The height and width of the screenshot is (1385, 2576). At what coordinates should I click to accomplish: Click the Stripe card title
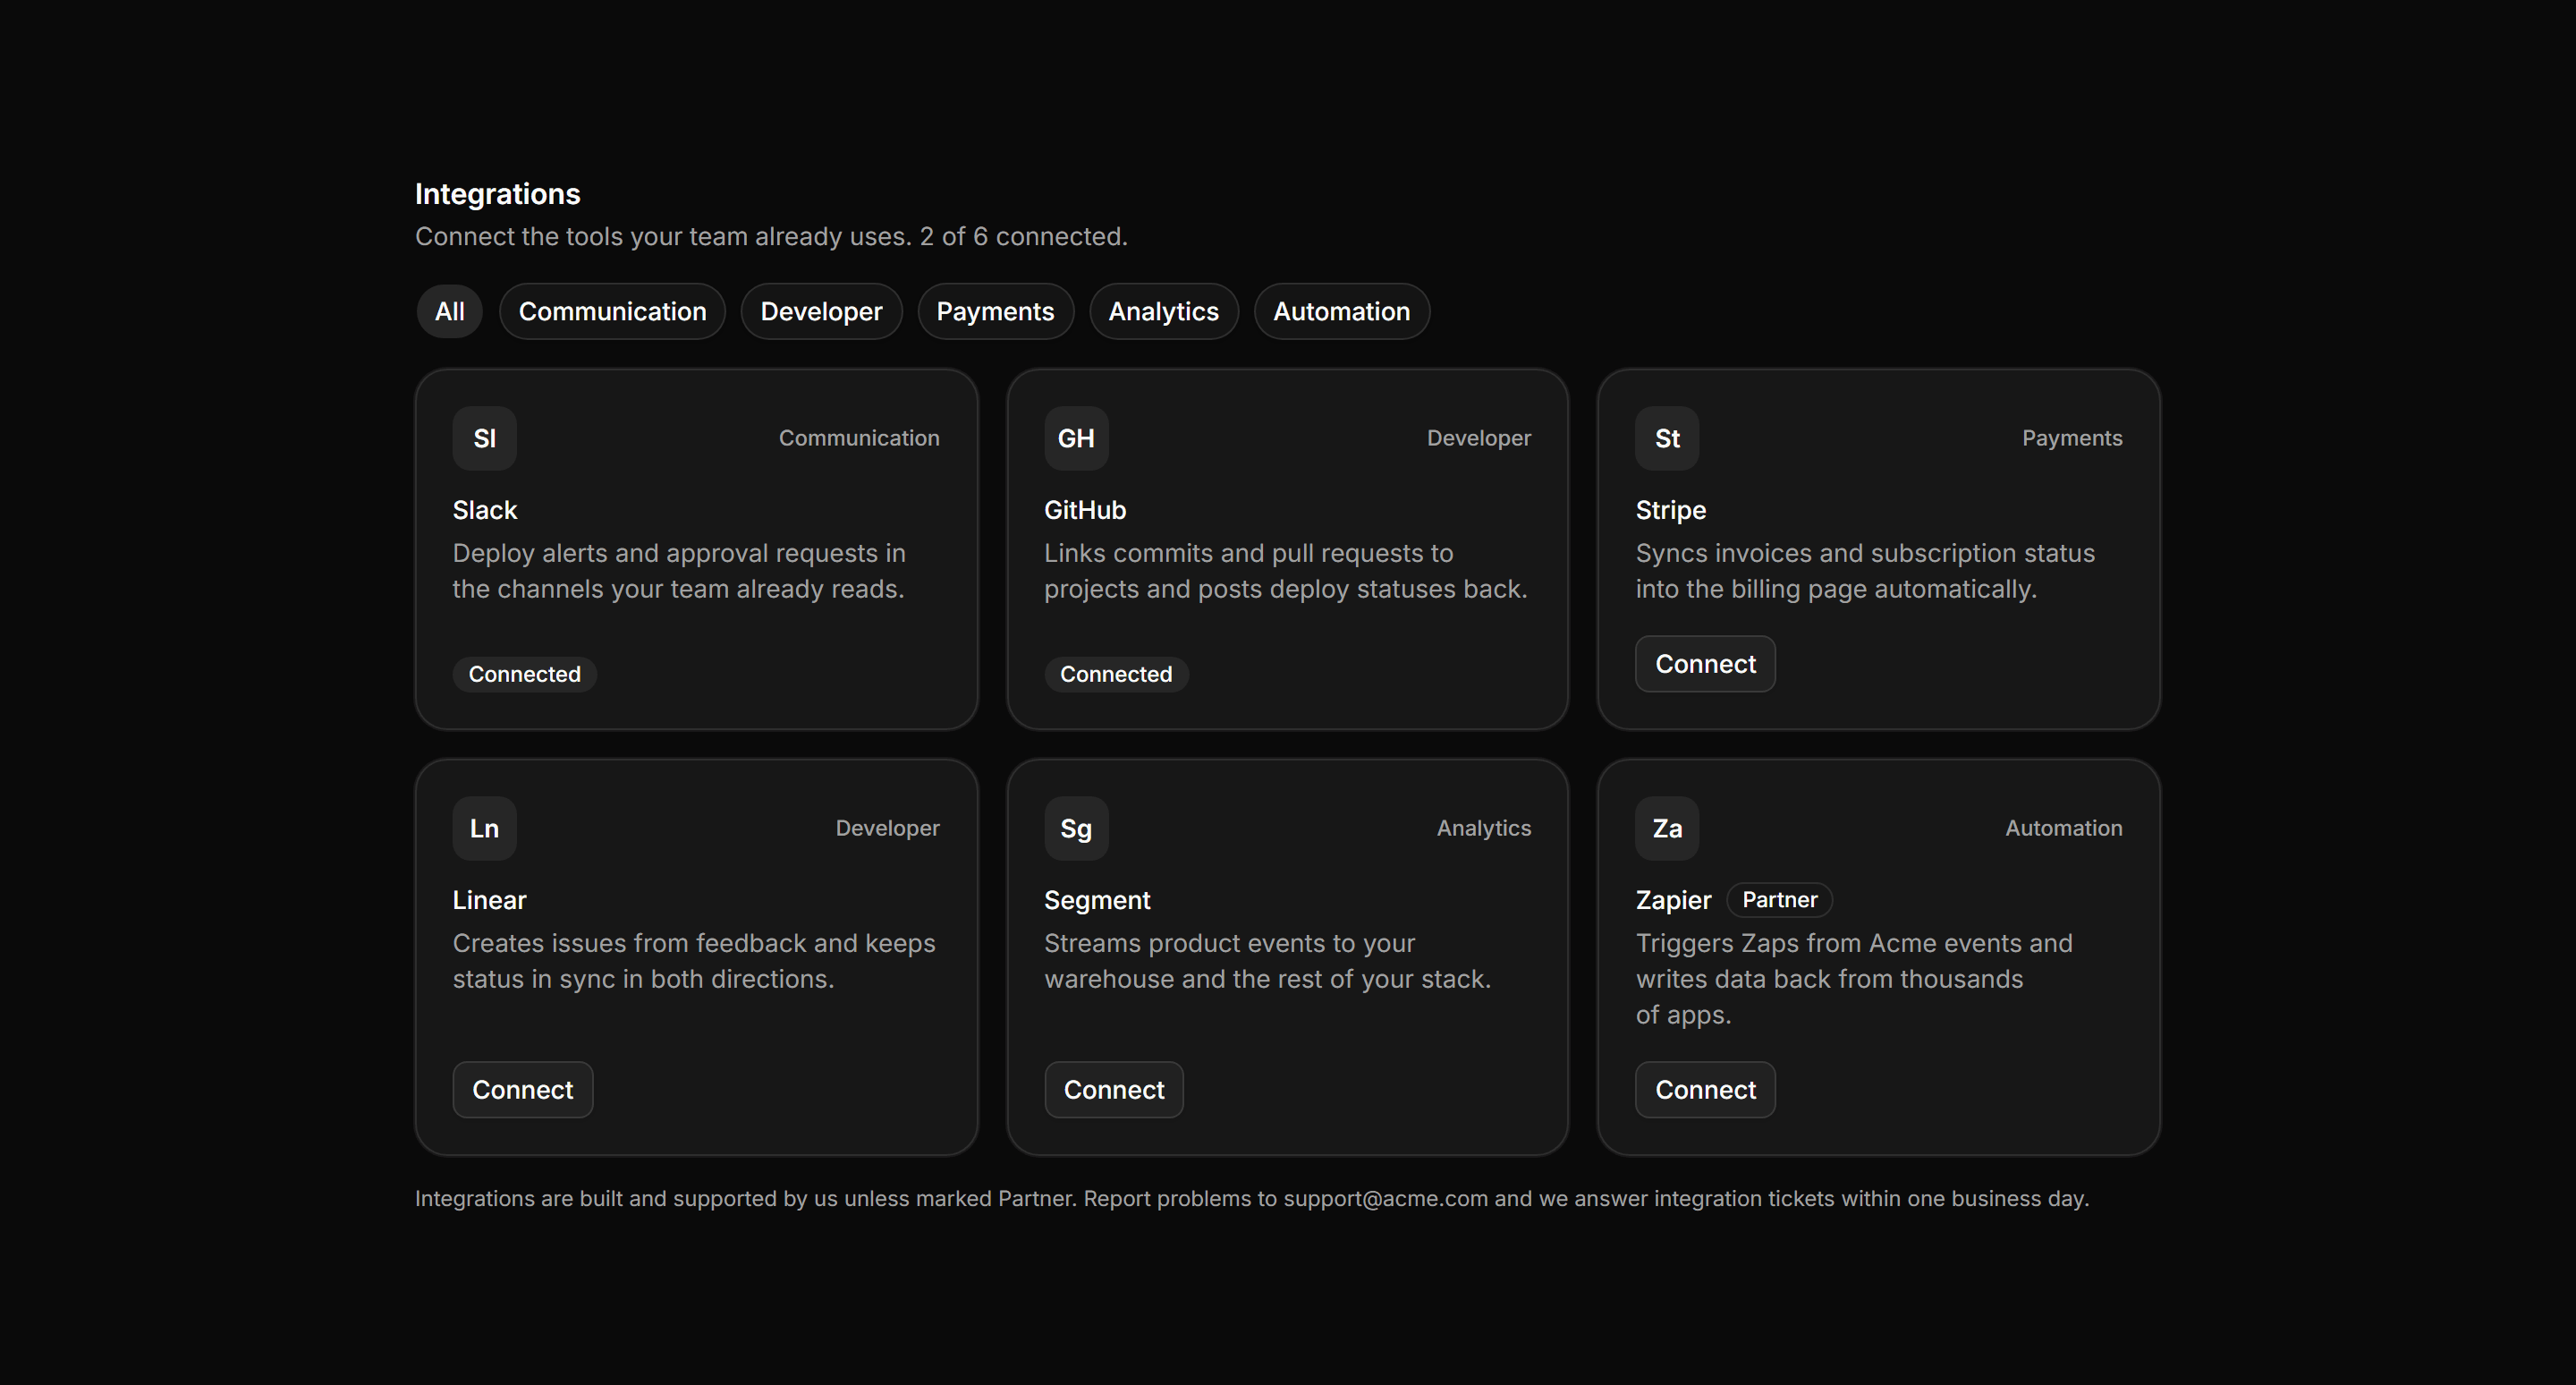click(1670, 510)
